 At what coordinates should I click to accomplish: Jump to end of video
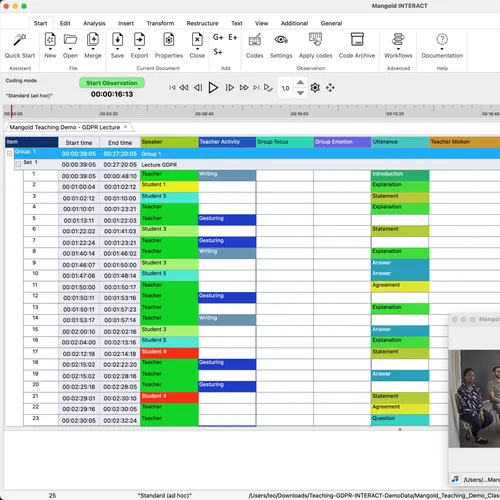click(x=256, y=88)
